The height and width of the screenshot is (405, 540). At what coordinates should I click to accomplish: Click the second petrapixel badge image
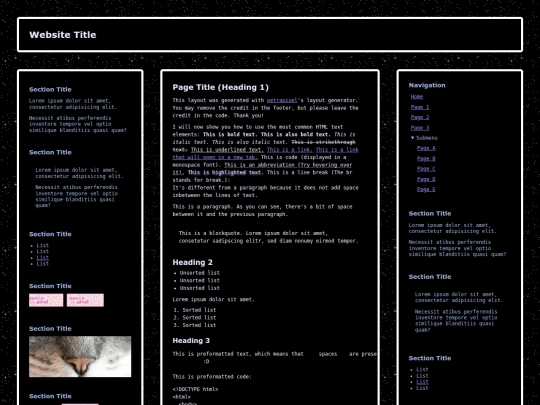pos(85,300)
